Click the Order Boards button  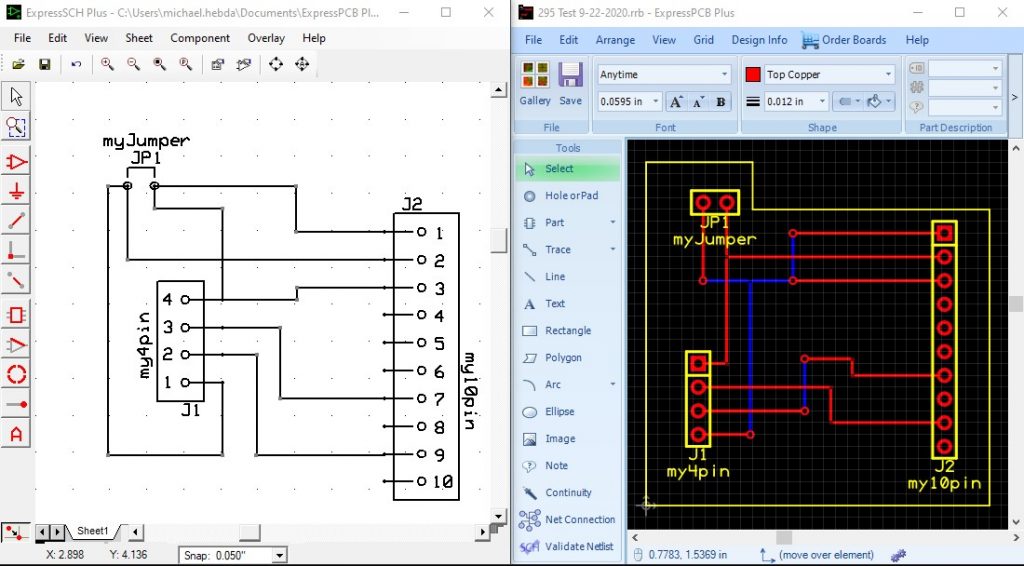[843, 40]
